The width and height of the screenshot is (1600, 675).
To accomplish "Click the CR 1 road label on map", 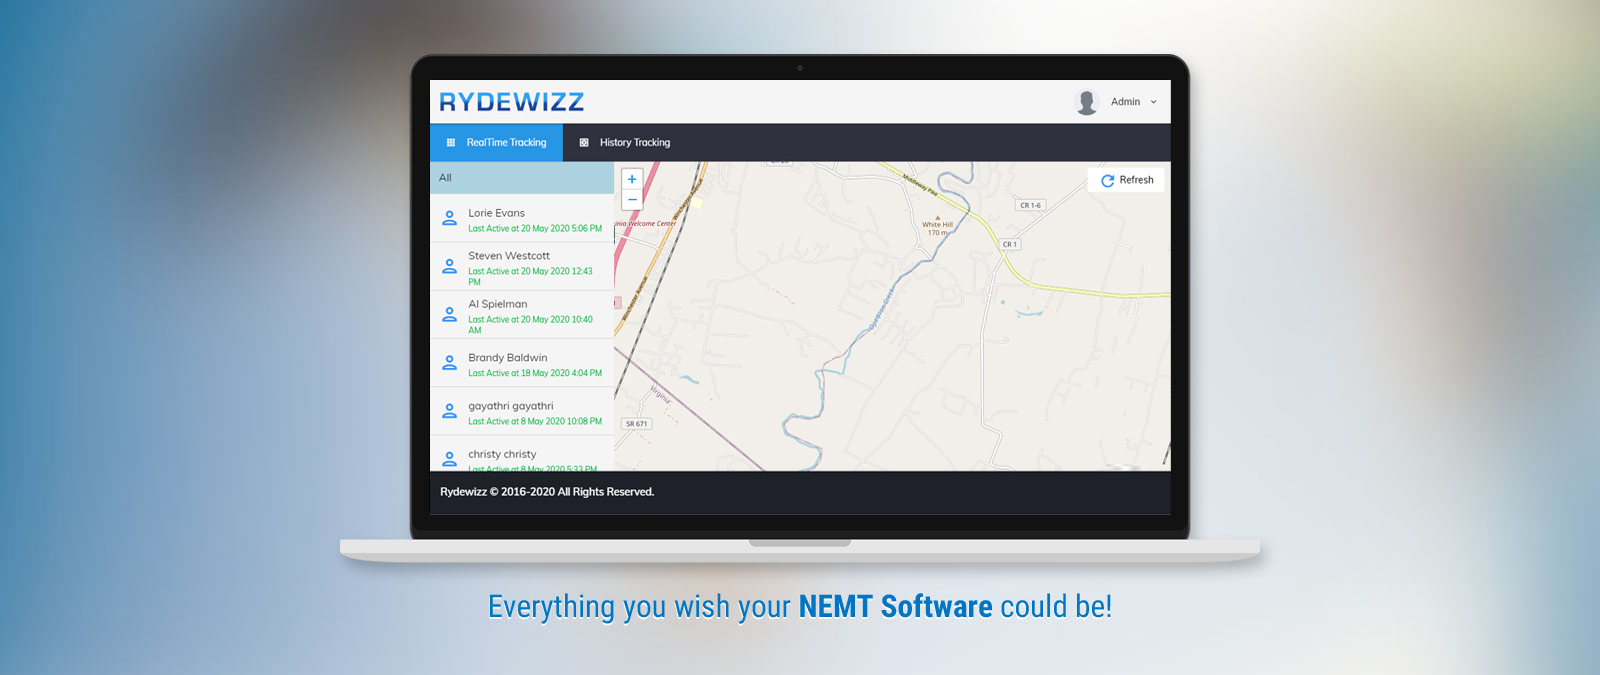I will coord(1010,244).
